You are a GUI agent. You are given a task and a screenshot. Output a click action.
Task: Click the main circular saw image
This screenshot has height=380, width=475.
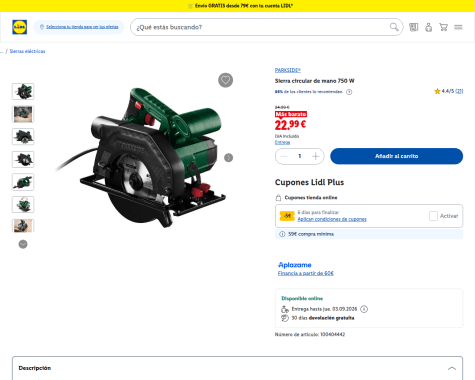click(142, 157)
